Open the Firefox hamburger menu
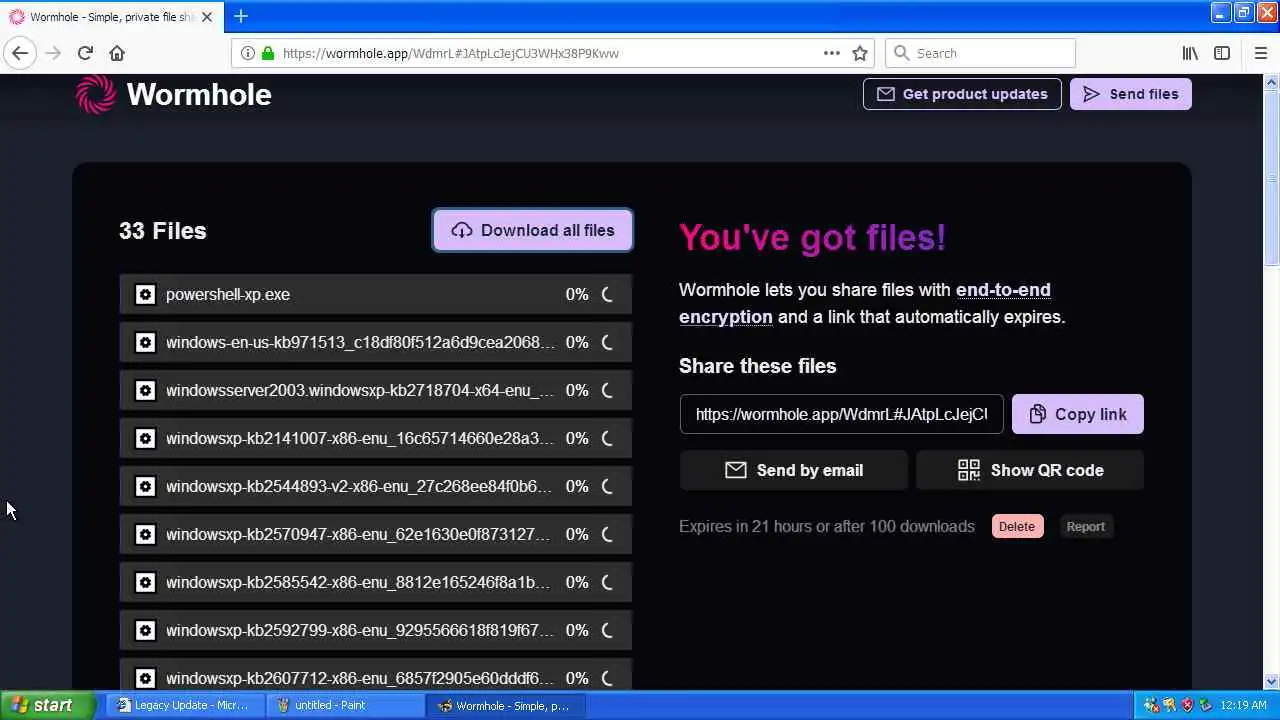The height and width of the screenshot is (720, 1280). (1260, 53)
